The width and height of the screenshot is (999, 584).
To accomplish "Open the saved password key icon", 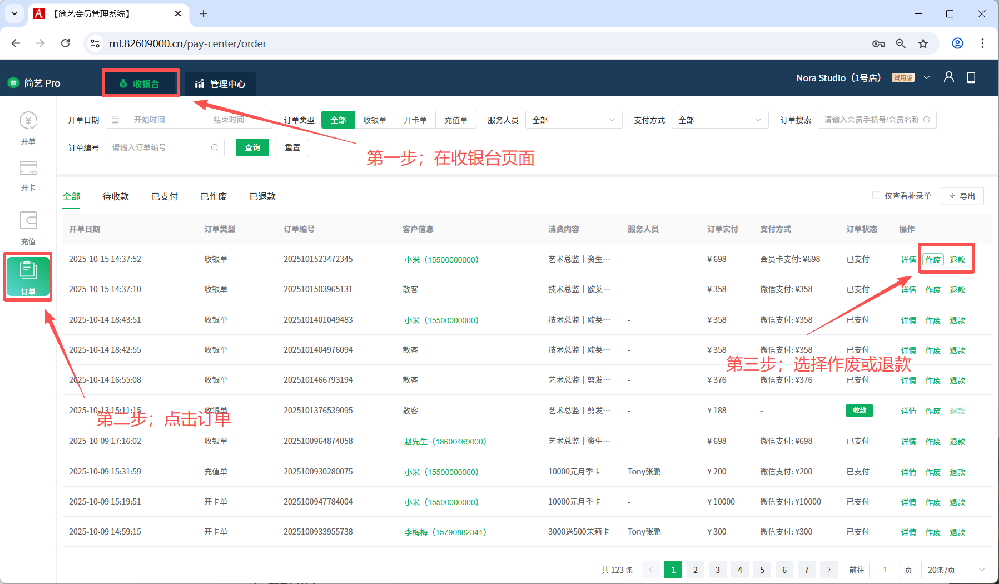I will (878, 43).
